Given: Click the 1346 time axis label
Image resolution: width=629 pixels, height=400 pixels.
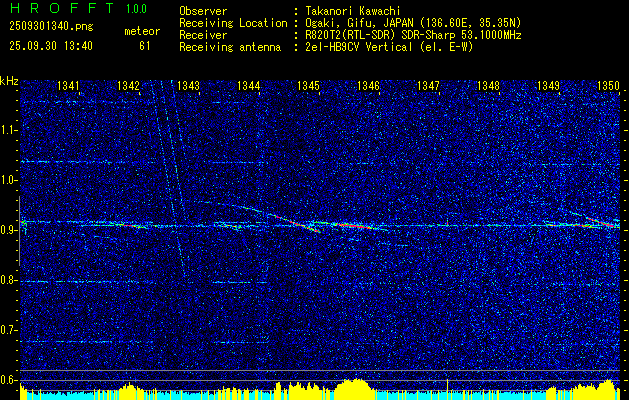Looking at the screenshot, I should (368, 85).
